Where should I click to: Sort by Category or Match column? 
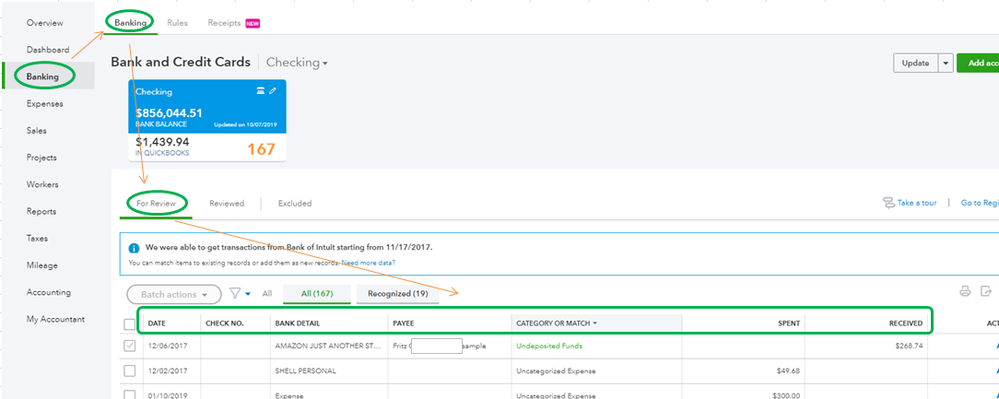coord(556,323)
